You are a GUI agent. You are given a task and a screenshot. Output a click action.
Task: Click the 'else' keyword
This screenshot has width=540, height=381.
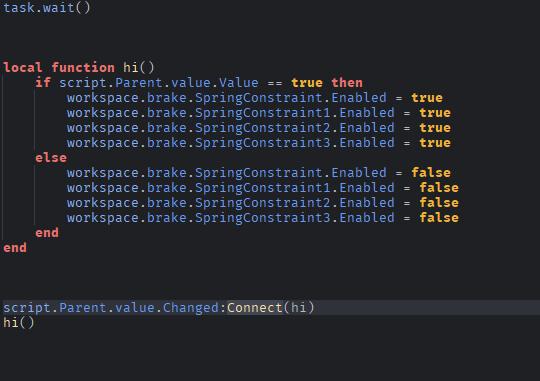pyautogui.click(x=51, y=158)
